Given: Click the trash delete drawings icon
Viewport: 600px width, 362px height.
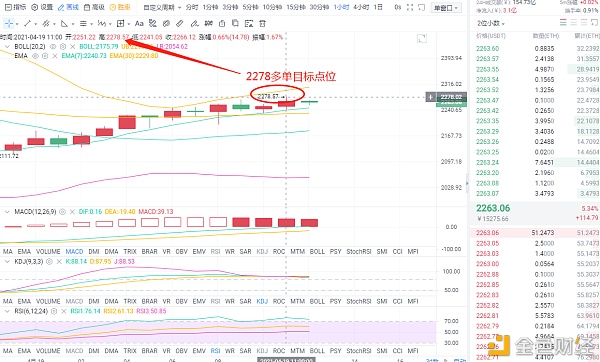Looking at the screenshot, I should pos(262,24).
